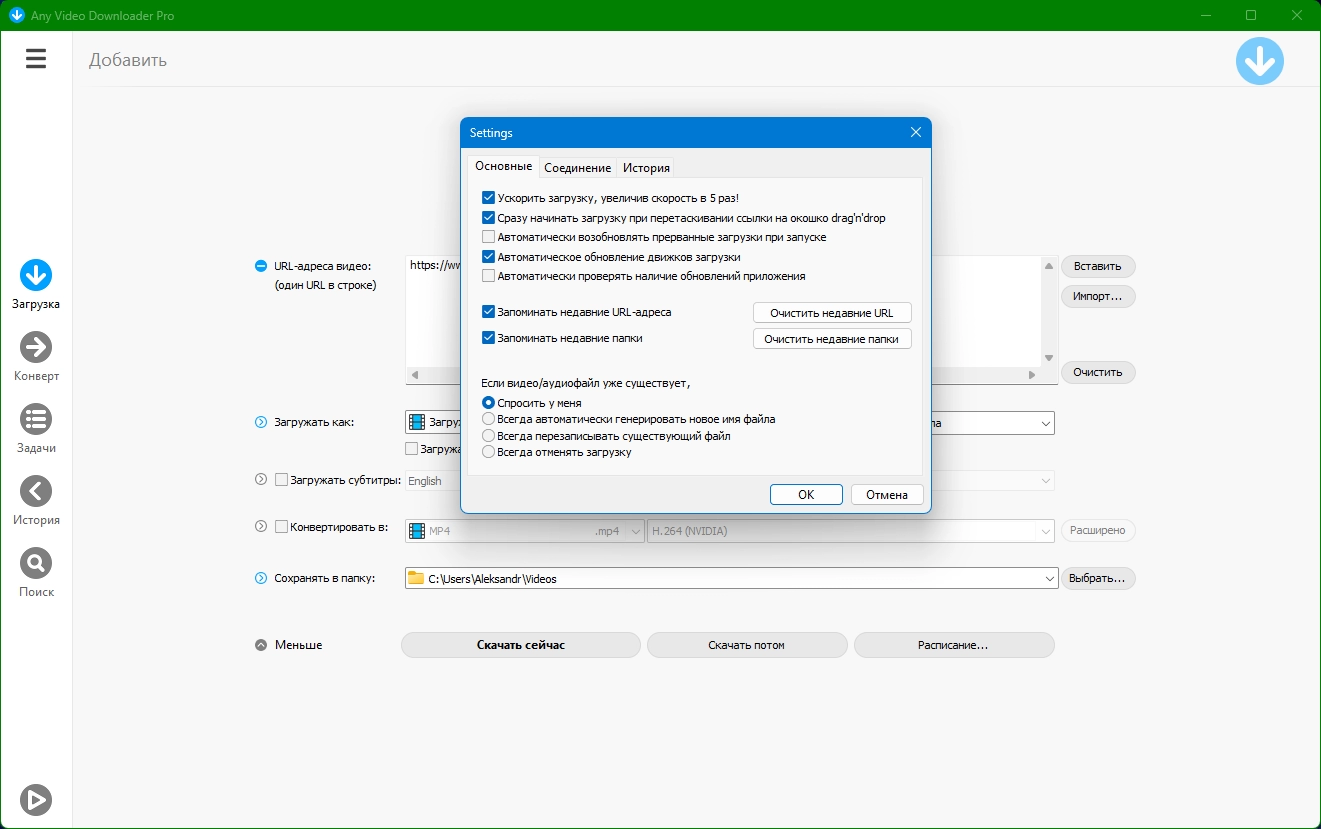Collapse the URL-адреса видео section

261,266
